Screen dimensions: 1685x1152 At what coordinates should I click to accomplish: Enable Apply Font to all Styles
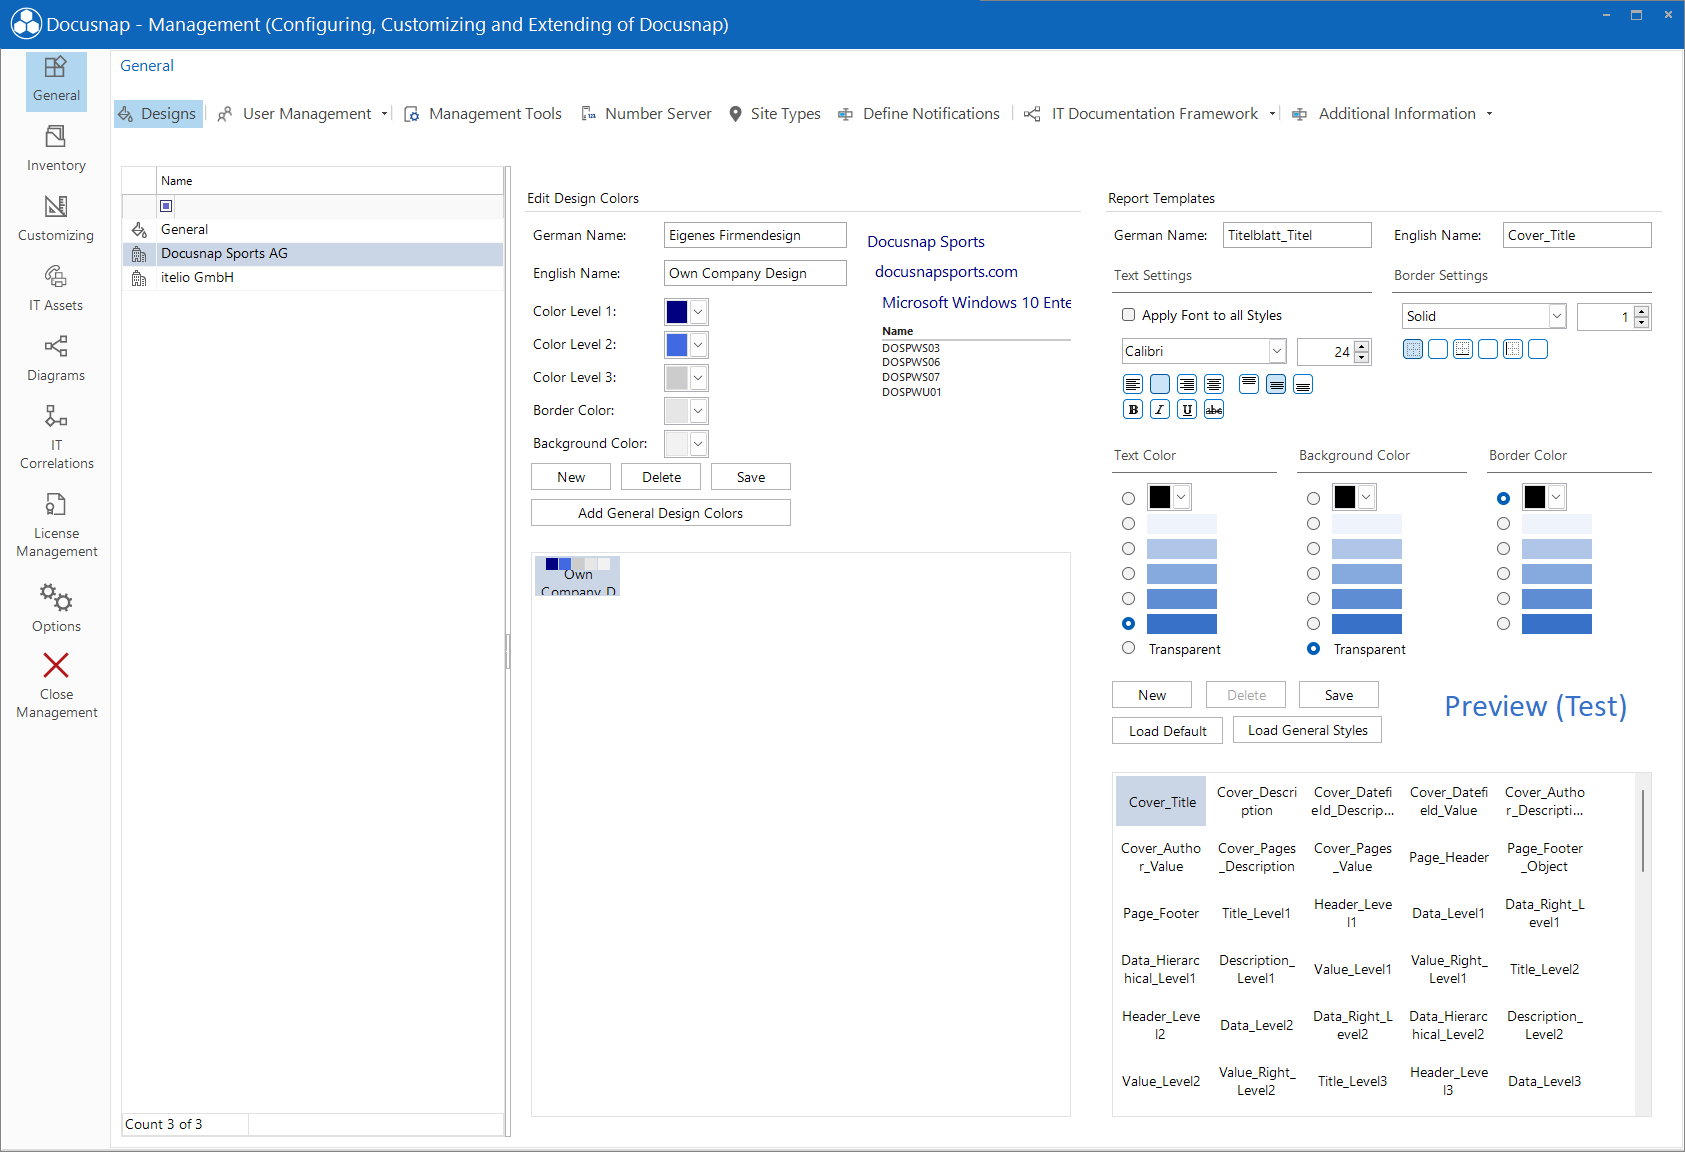[x=1129, y=315]
